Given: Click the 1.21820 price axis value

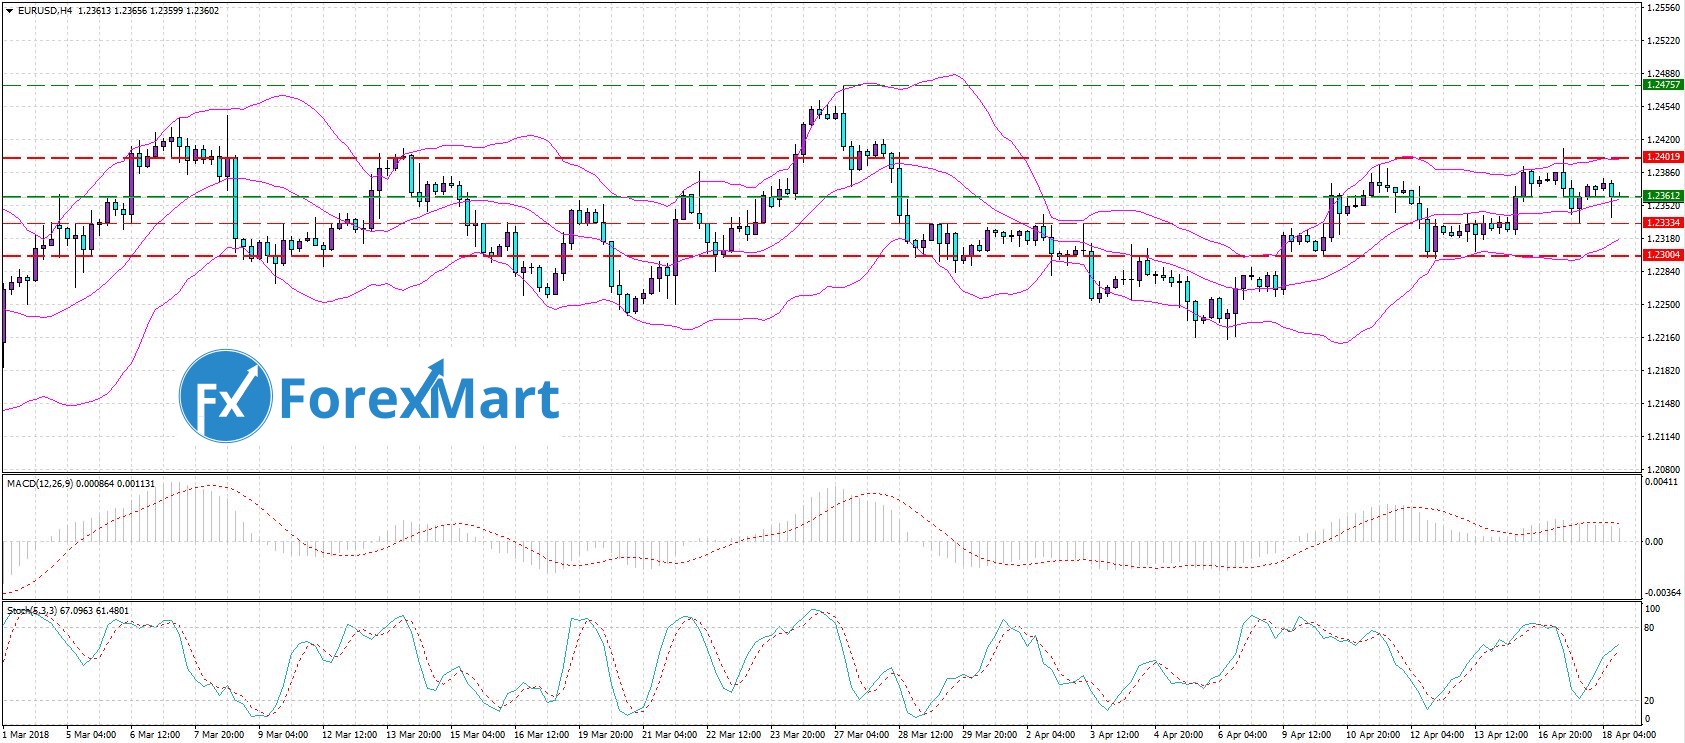Looking at the screenshot, I should click(x=1662, y=370).
